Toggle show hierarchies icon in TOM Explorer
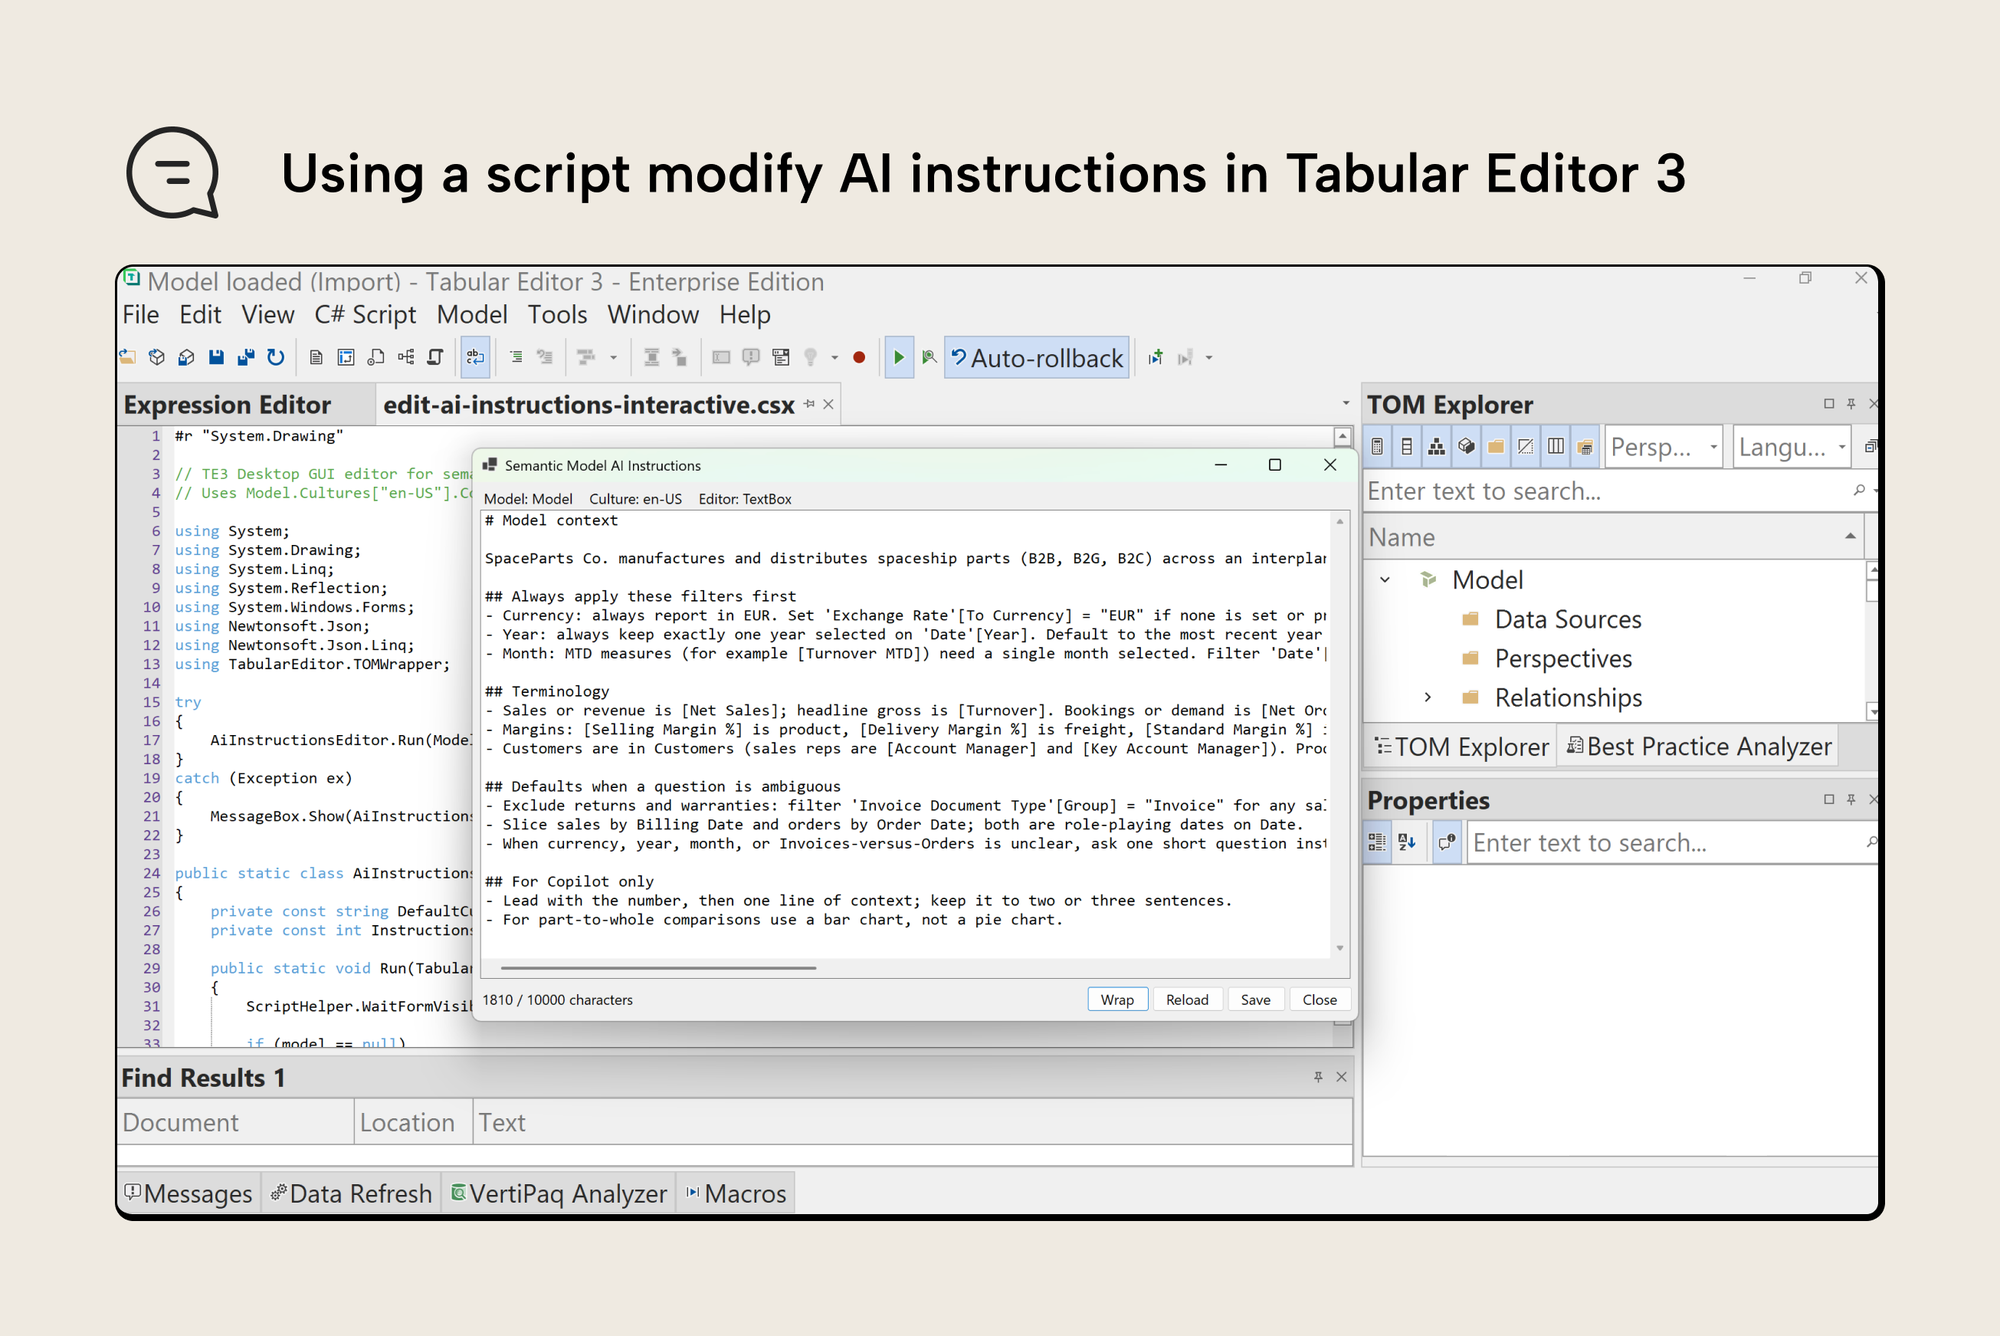This screenshot has width=2000, height=1336. click(x=1437, y=446)
